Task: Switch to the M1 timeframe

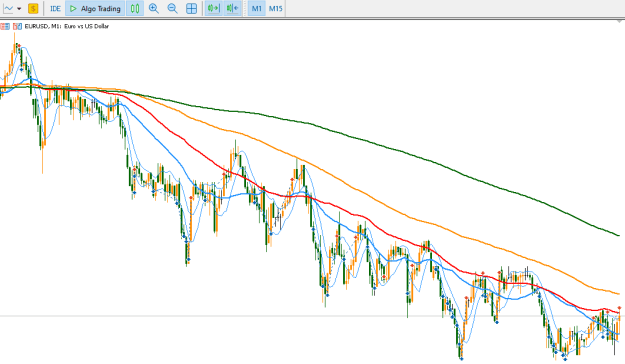Action: (257, 8)
